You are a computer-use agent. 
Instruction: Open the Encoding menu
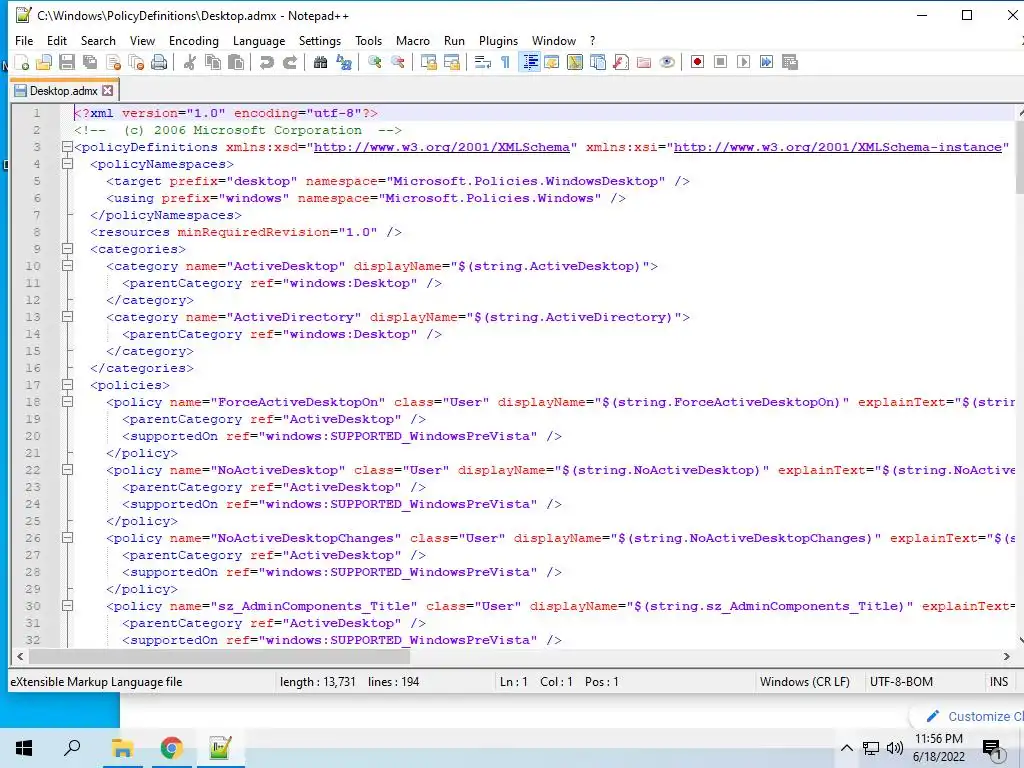coord(194,40)
